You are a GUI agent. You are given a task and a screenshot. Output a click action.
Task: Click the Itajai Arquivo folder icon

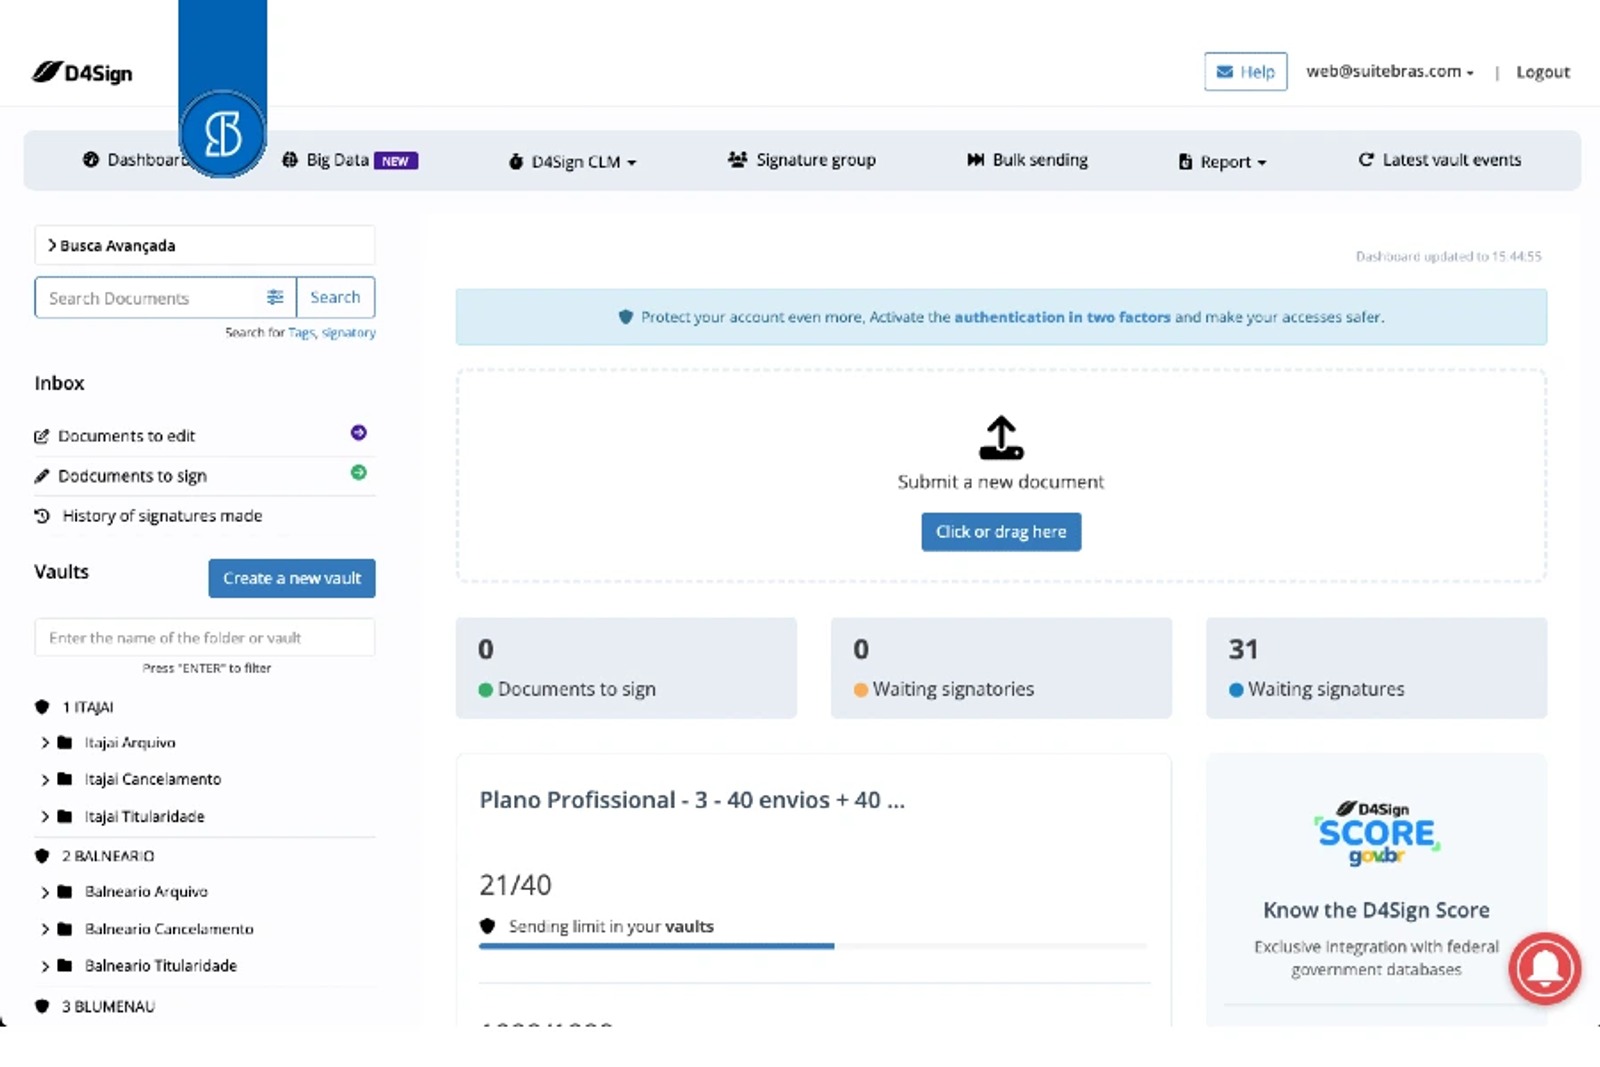(x=65, y=742)
